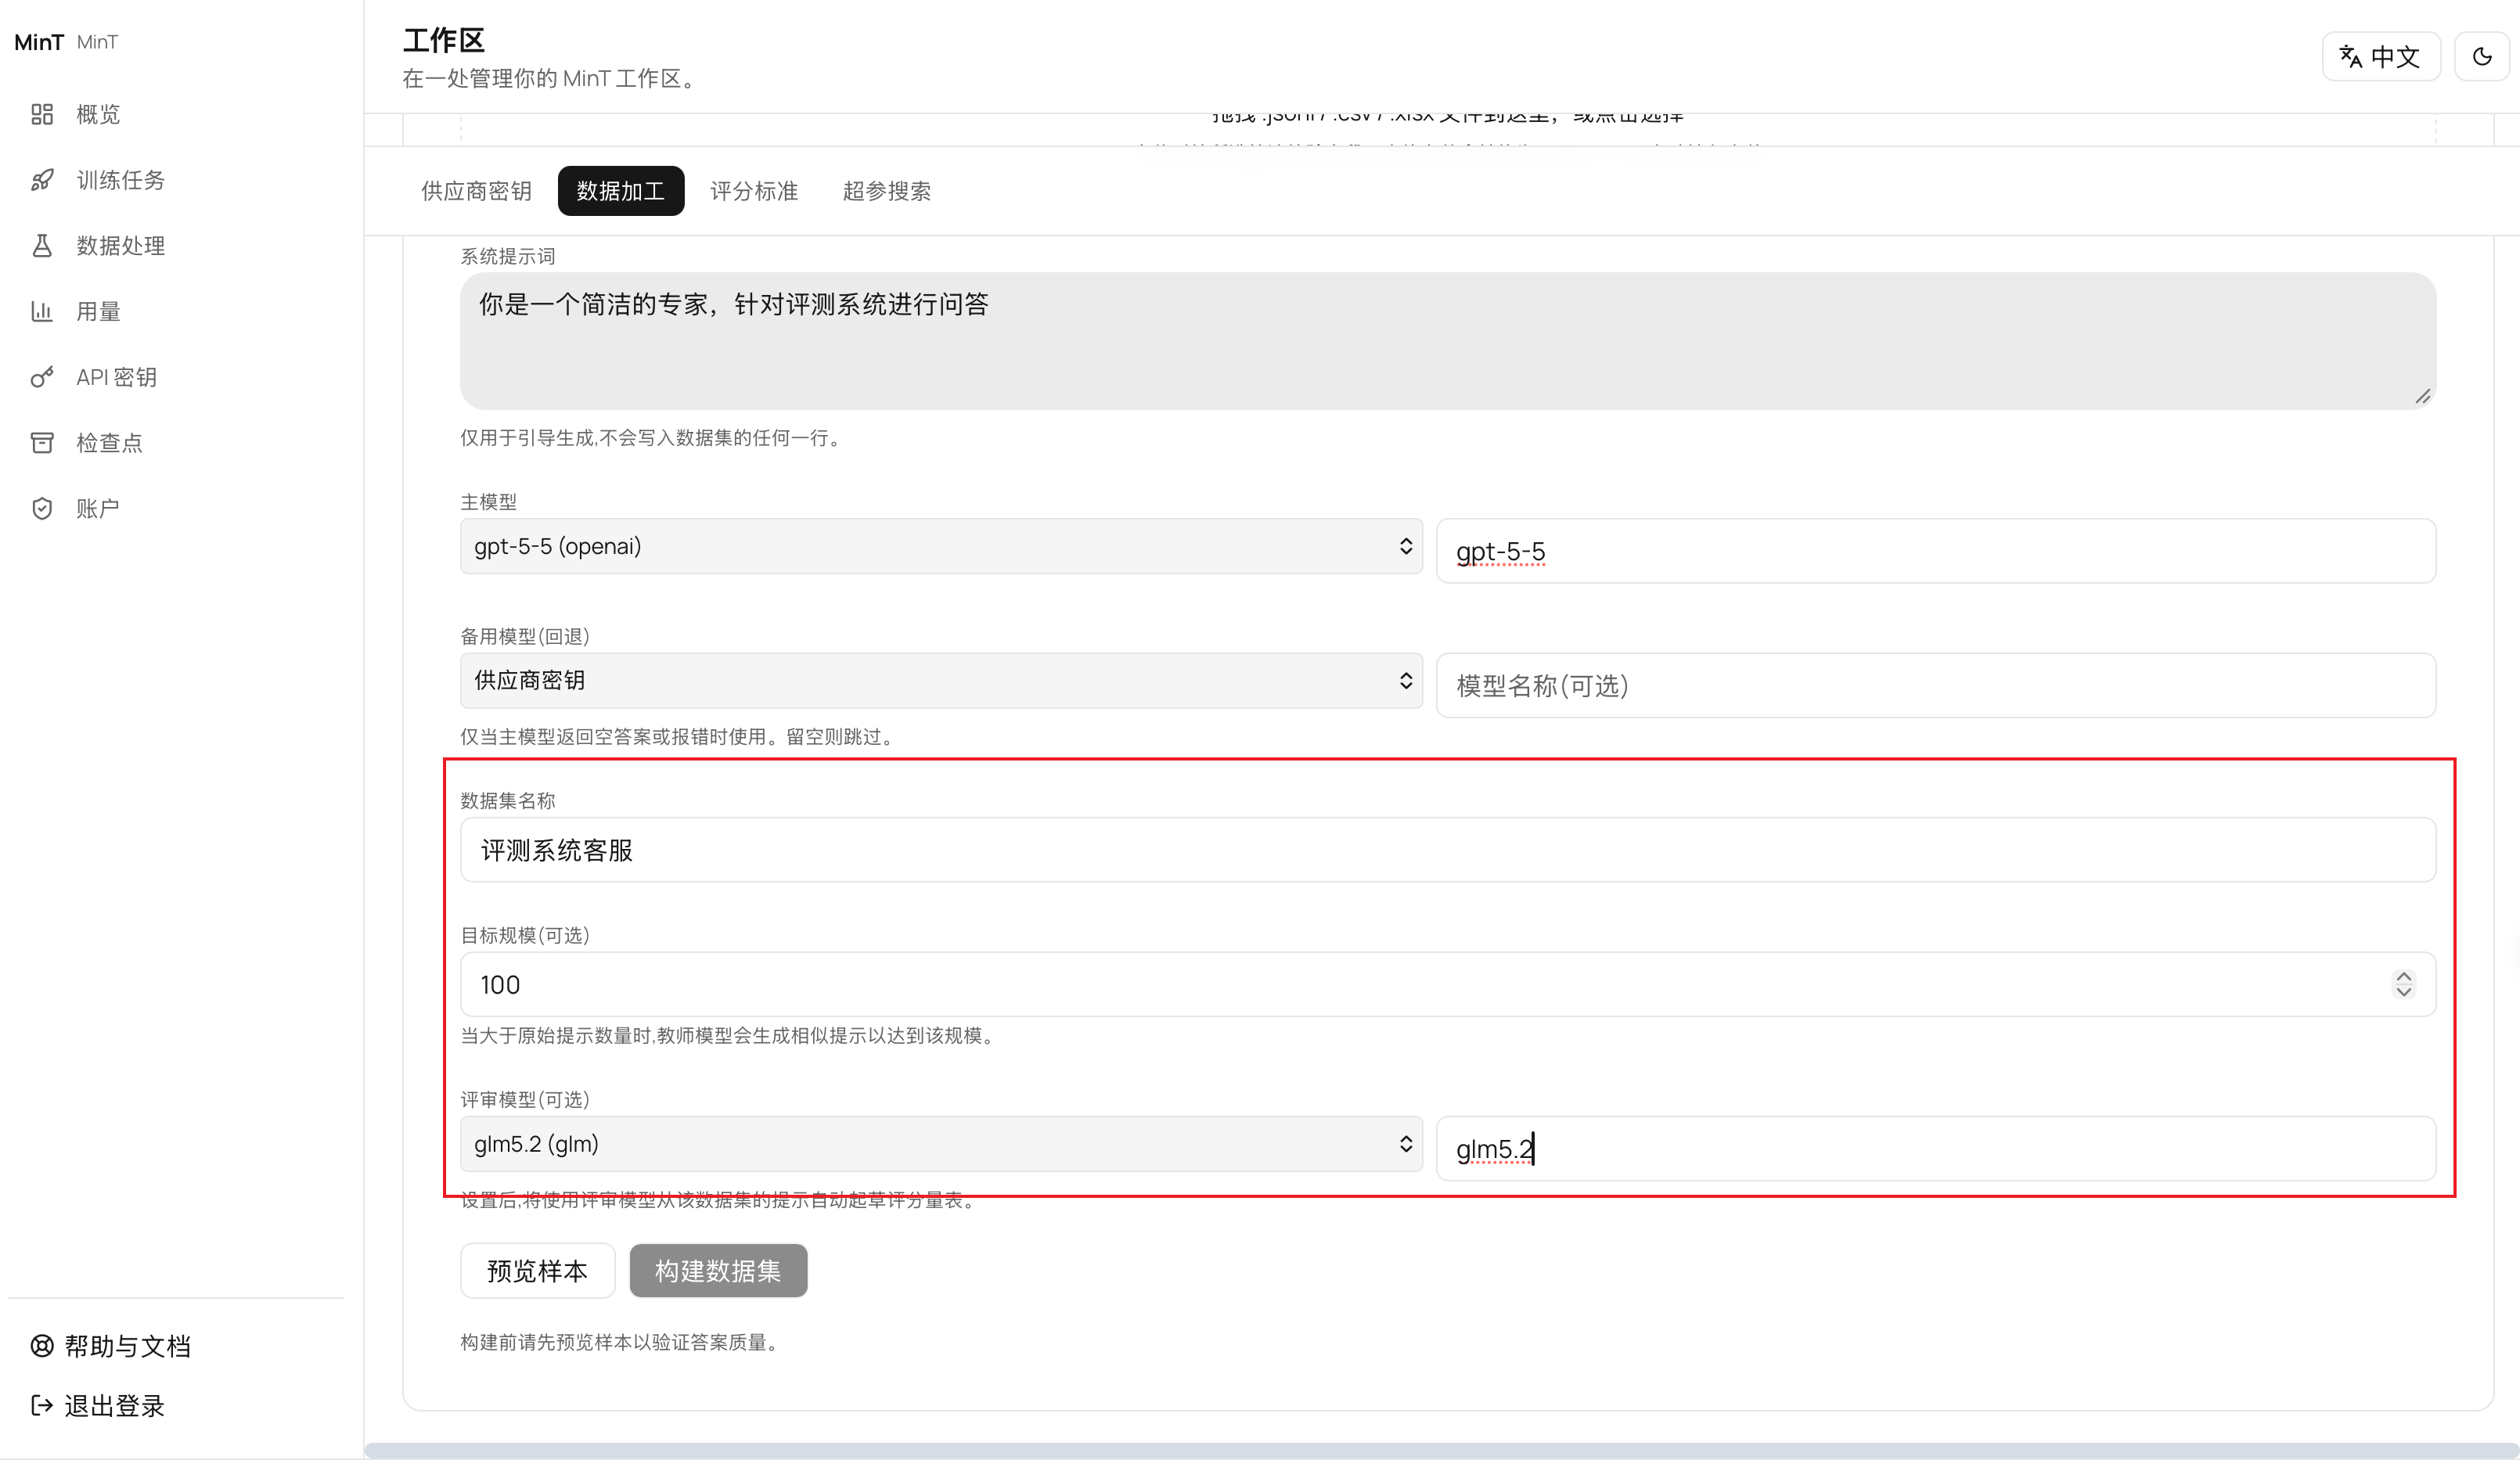This screenshot has width=2520, height=1460.
Task: Click the 主模型 name field containing gpt-5-5
Action: [x=1936, y=551]
